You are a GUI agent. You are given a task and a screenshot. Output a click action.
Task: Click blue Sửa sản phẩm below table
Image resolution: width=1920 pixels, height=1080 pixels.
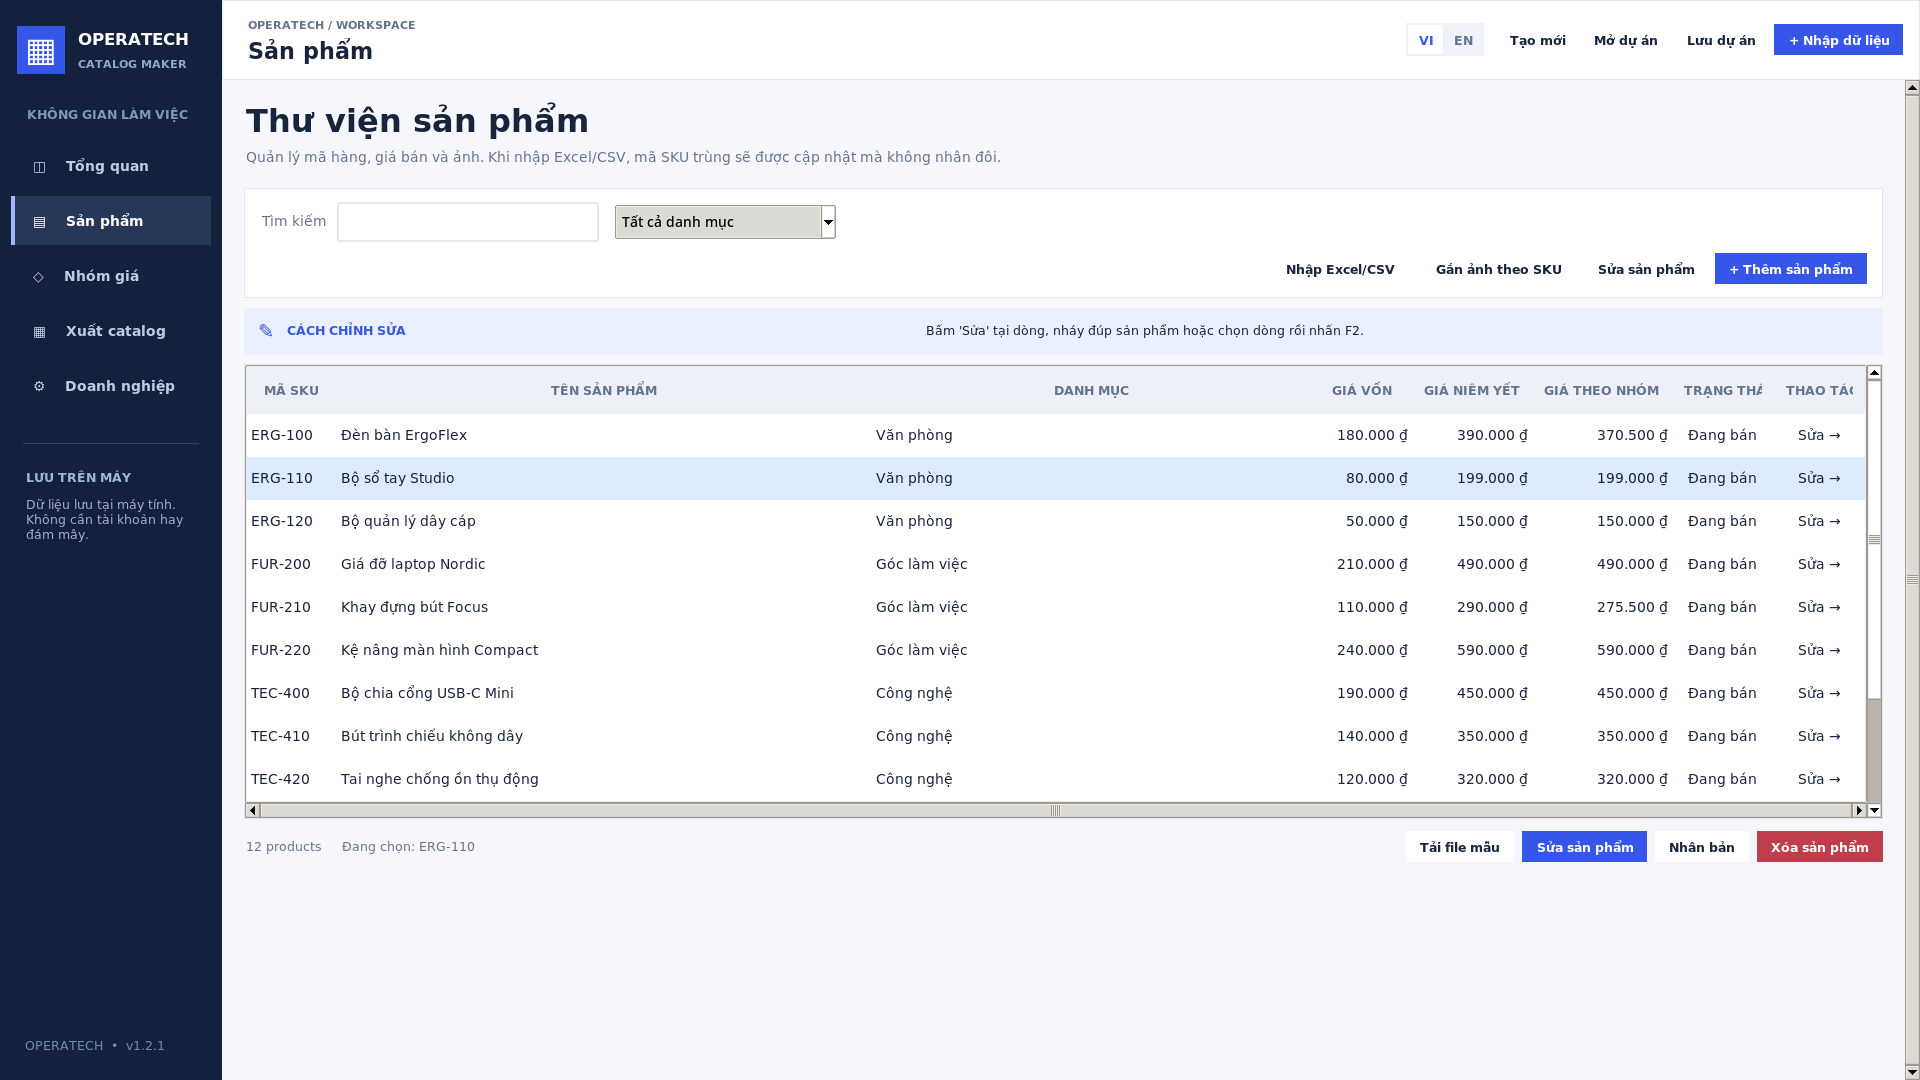pyautogui.click(x=1584, y=847)
